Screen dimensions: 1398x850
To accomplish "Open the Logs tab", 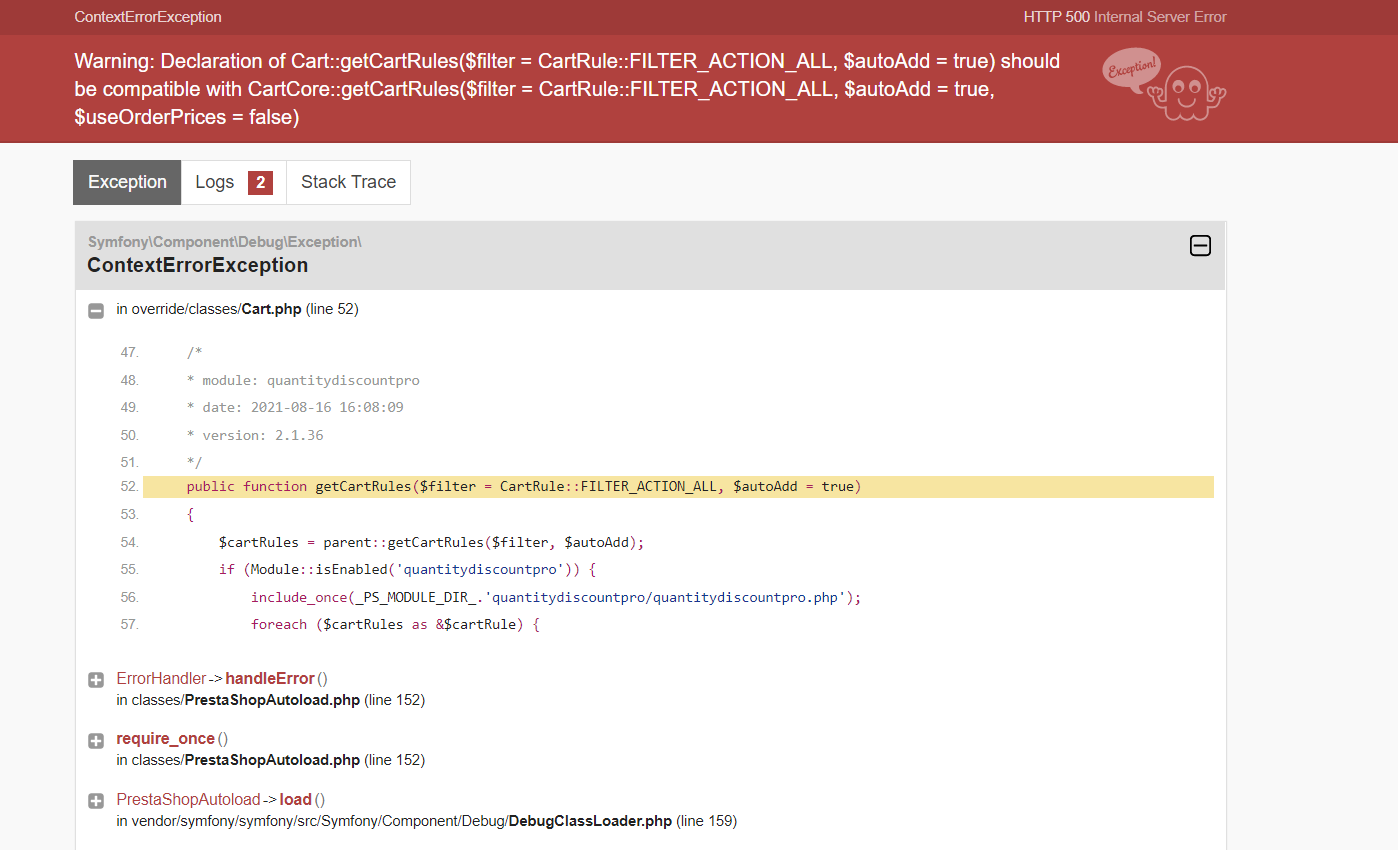I will [234, 182].
